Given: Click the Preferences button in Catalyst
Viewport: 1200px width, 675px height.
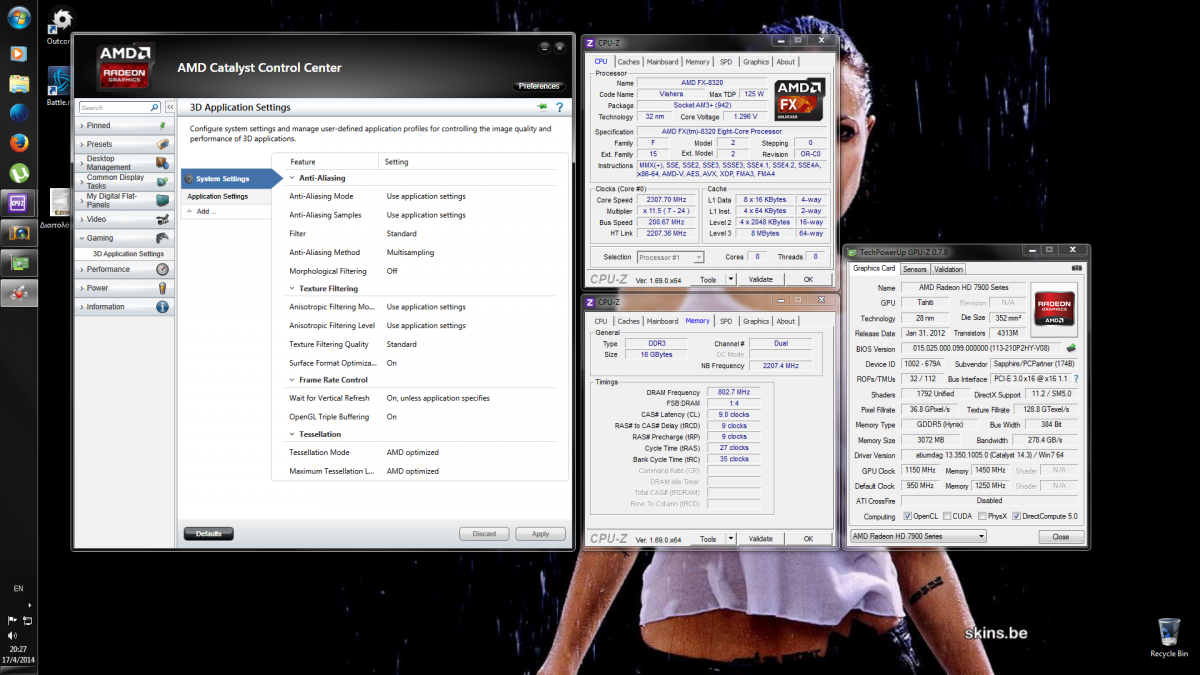Looking at the screenshot, I should coord(539,86).
